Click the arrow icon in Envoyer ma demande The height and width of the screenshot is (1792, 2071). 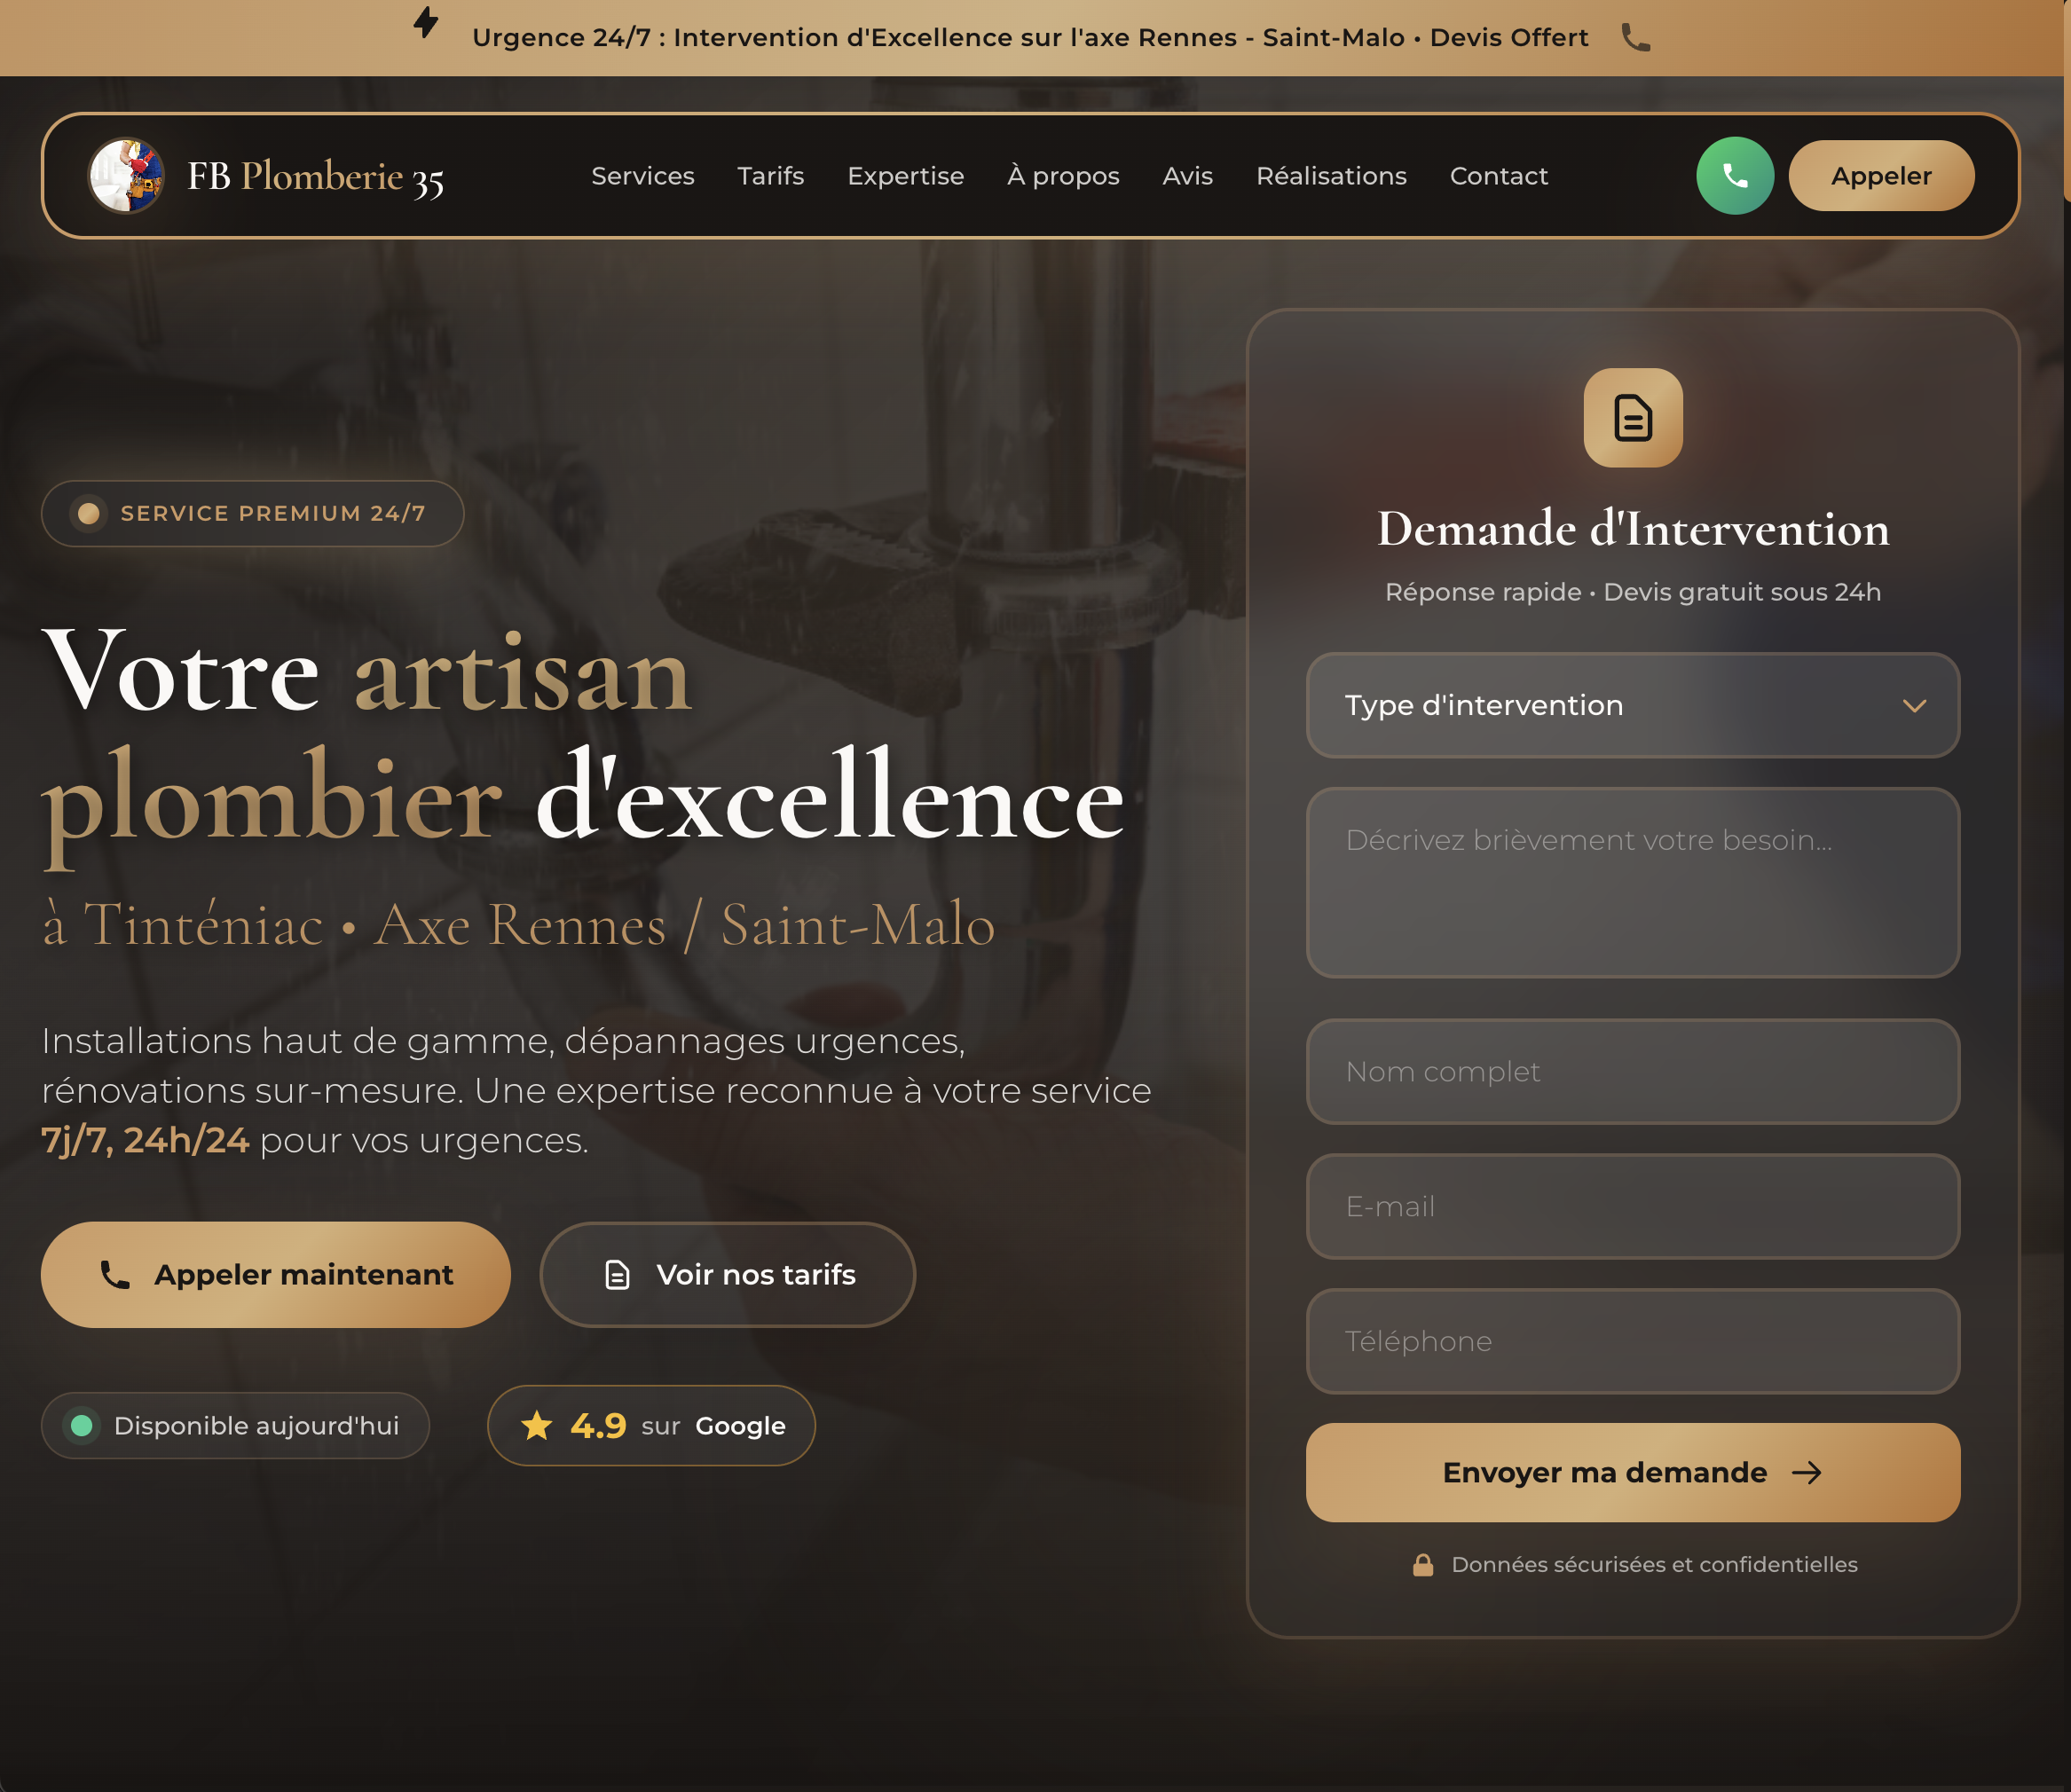click(x=1809, y=1471)
